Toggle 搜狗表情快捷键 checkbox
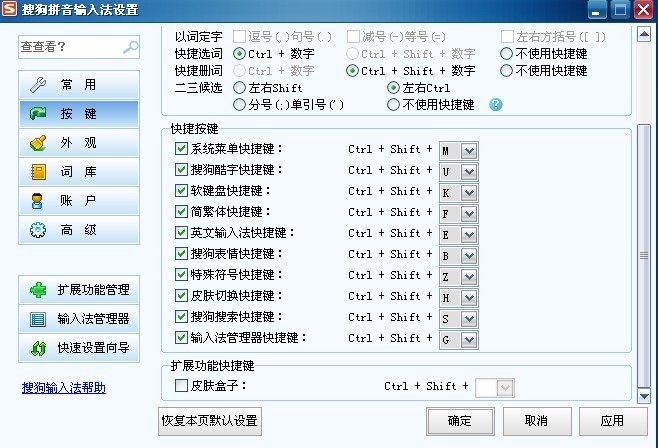Screen dimensions: 658x448 [181, 253]
